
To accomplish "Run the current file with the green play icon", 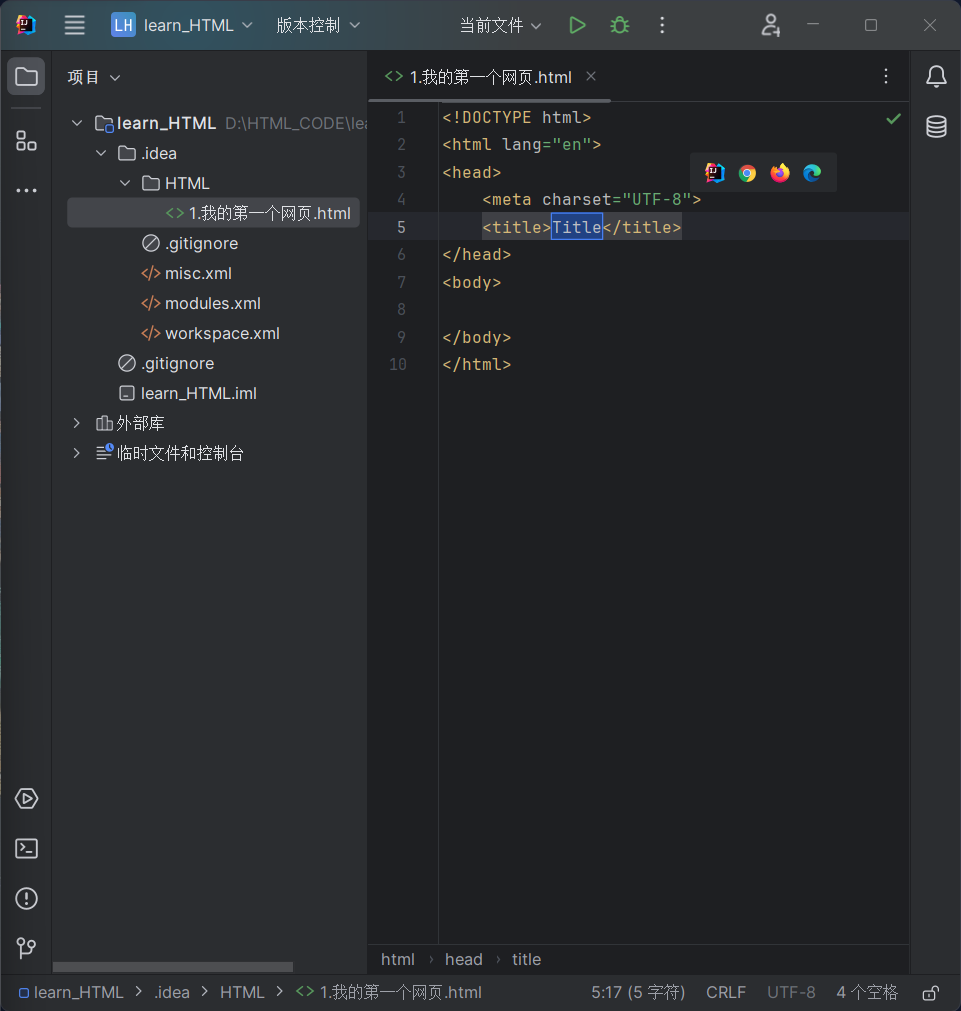I will click(577, 25).
